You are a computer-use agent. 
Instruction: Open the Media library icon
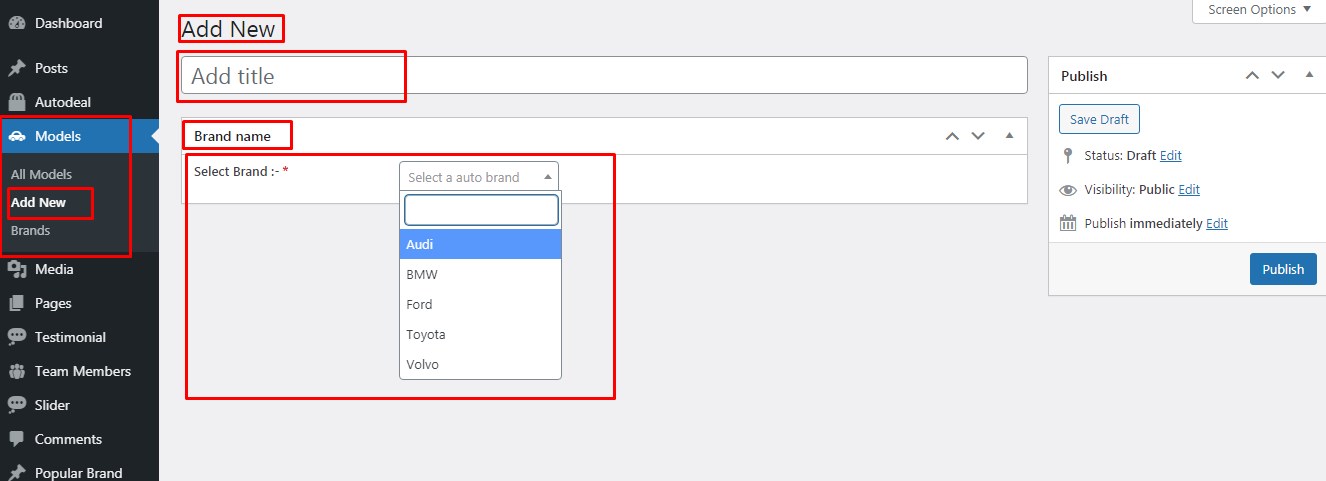[x=17, y=269]
